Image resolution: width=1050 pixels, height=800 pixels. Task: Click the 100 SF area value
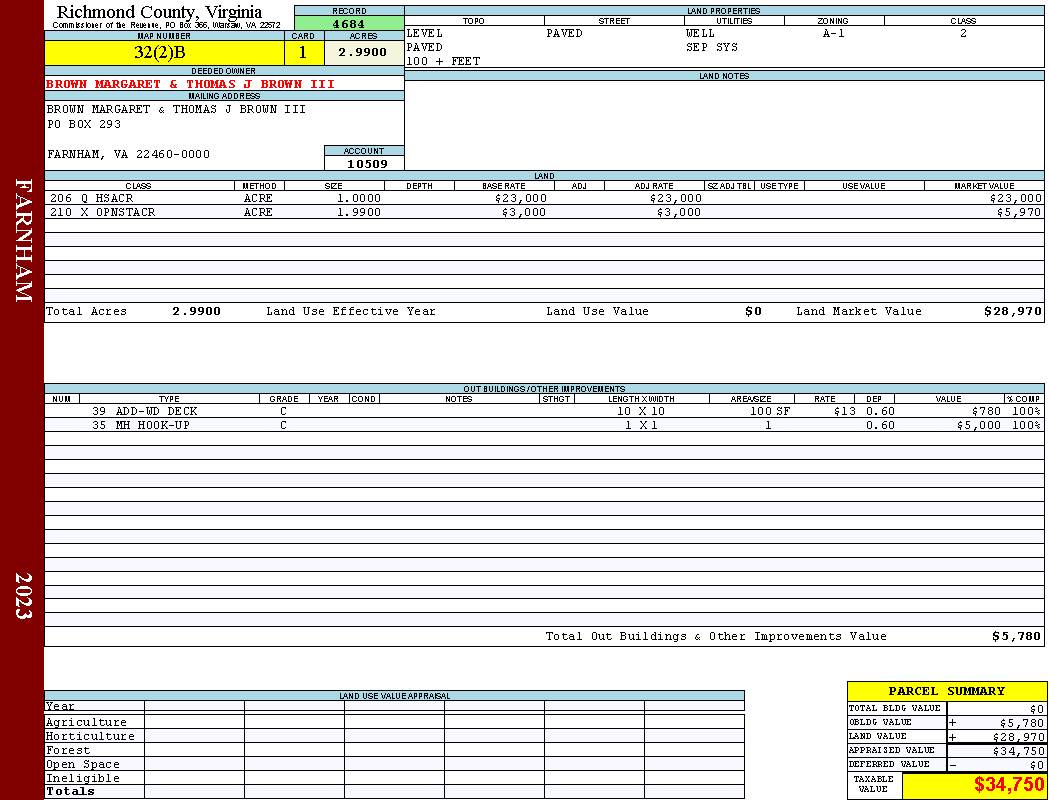(769, 412)
